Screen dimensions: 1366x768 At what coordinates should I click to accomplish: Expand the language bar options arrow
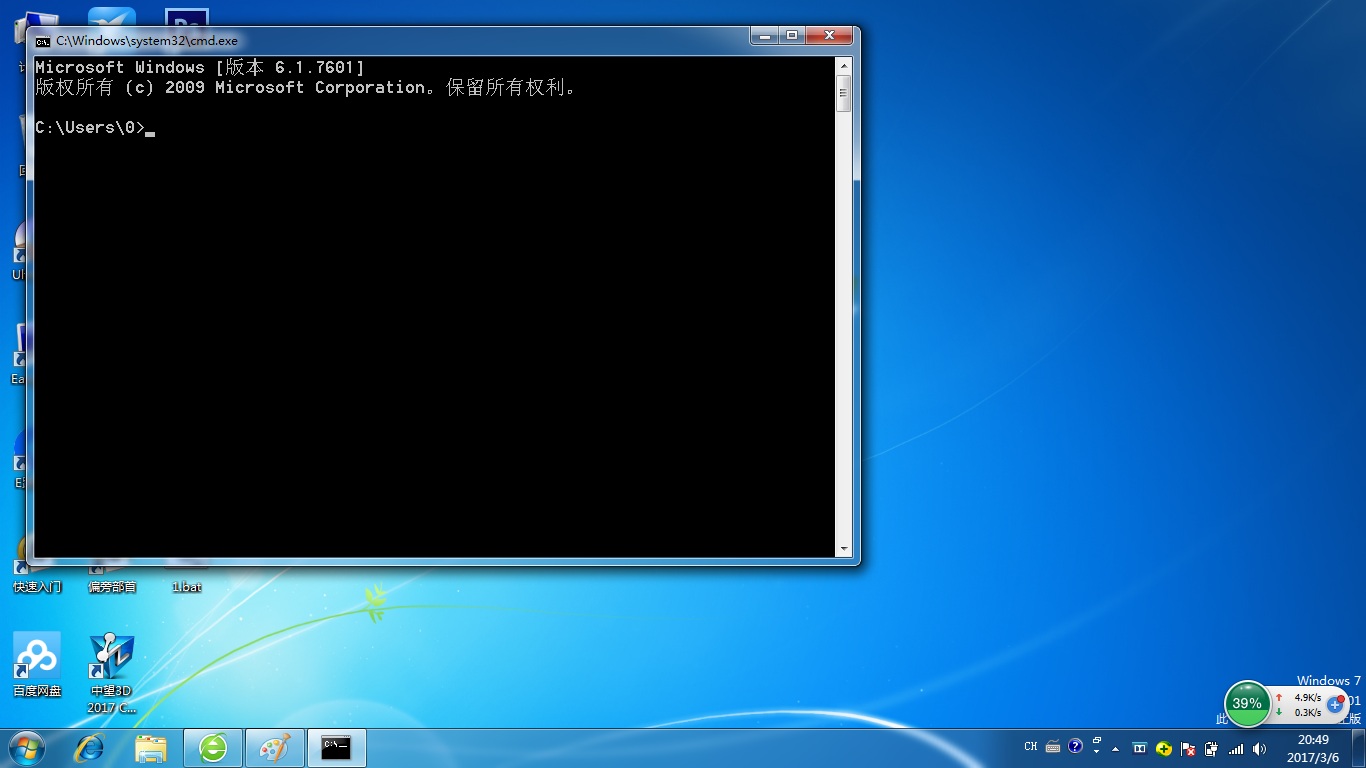click(1096, 750)
